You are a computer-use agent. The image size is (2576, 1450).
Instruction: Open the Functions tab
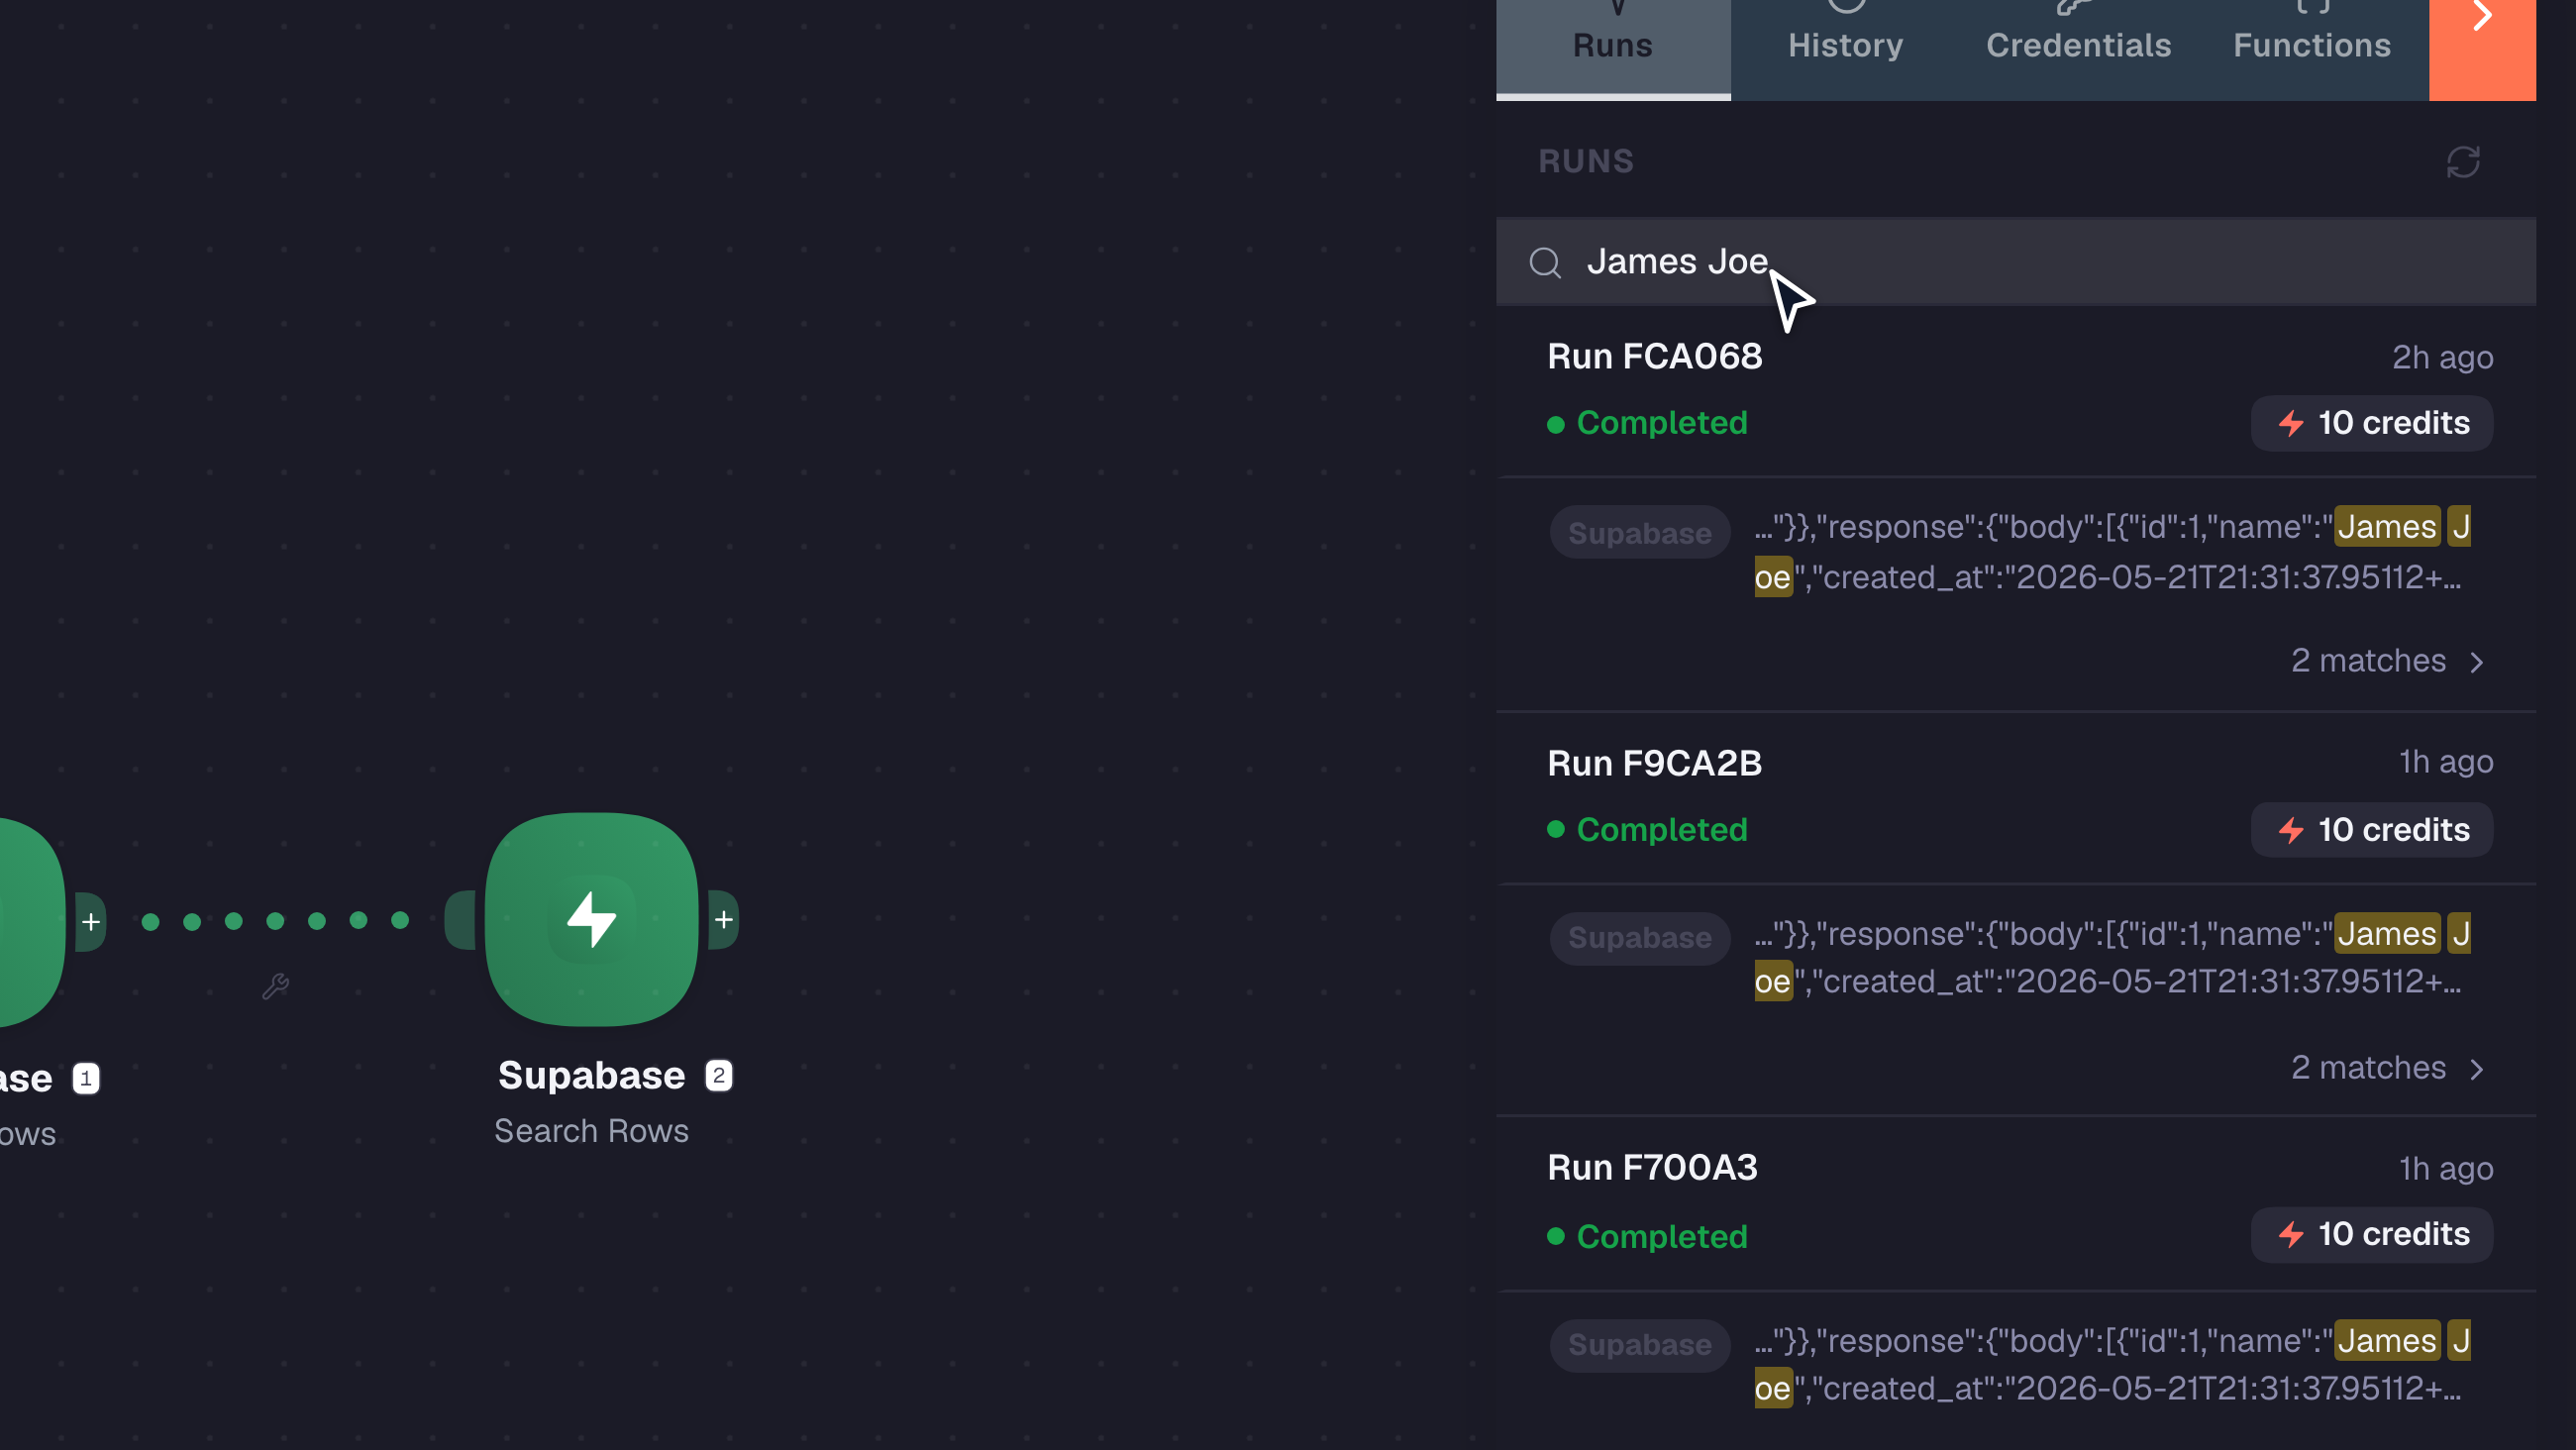click(x=2312, y=45)
